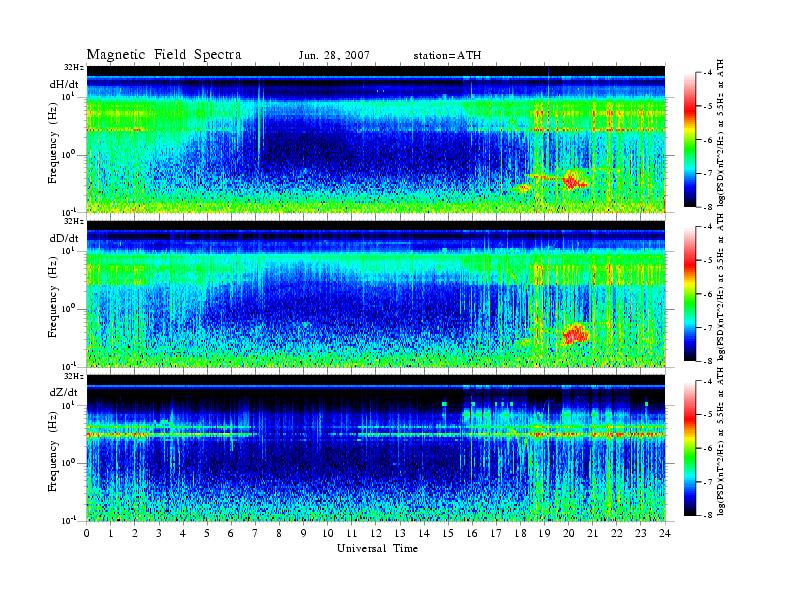792x612 pixels.
Task: Click the "32Hz" label above the dH/dt panel
Action: tap(74, 68)
